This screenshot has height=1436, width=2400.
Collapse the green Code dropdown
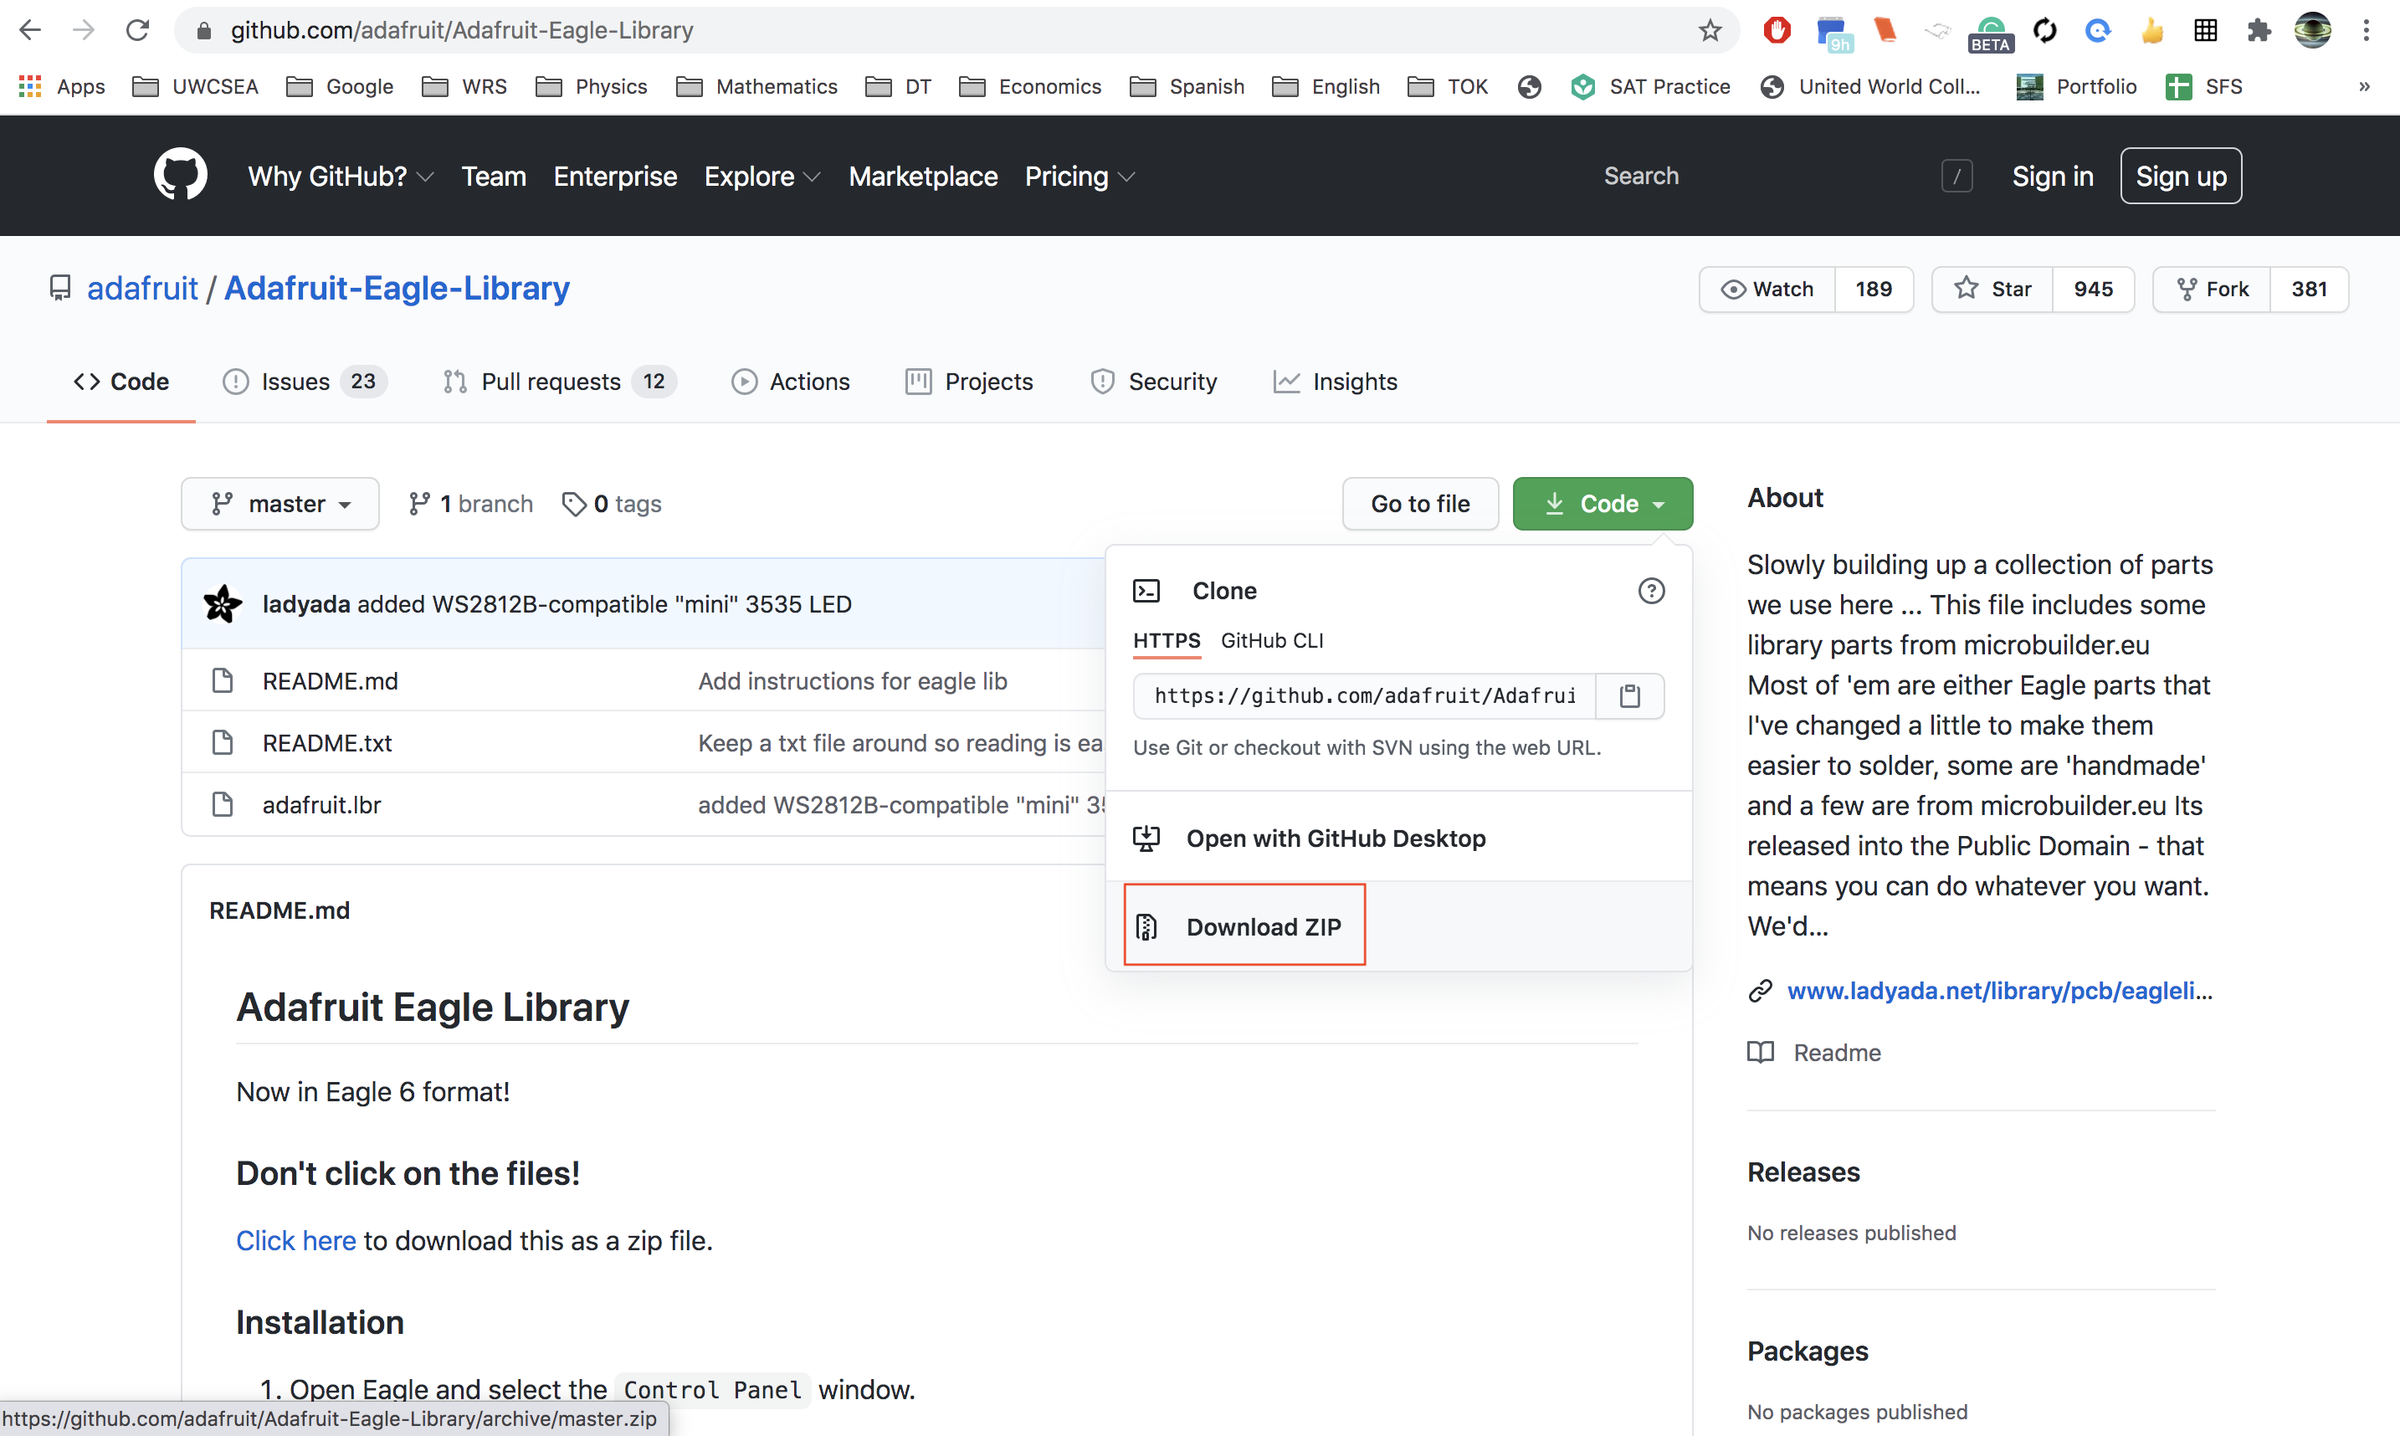click(x=1602, y=504)
